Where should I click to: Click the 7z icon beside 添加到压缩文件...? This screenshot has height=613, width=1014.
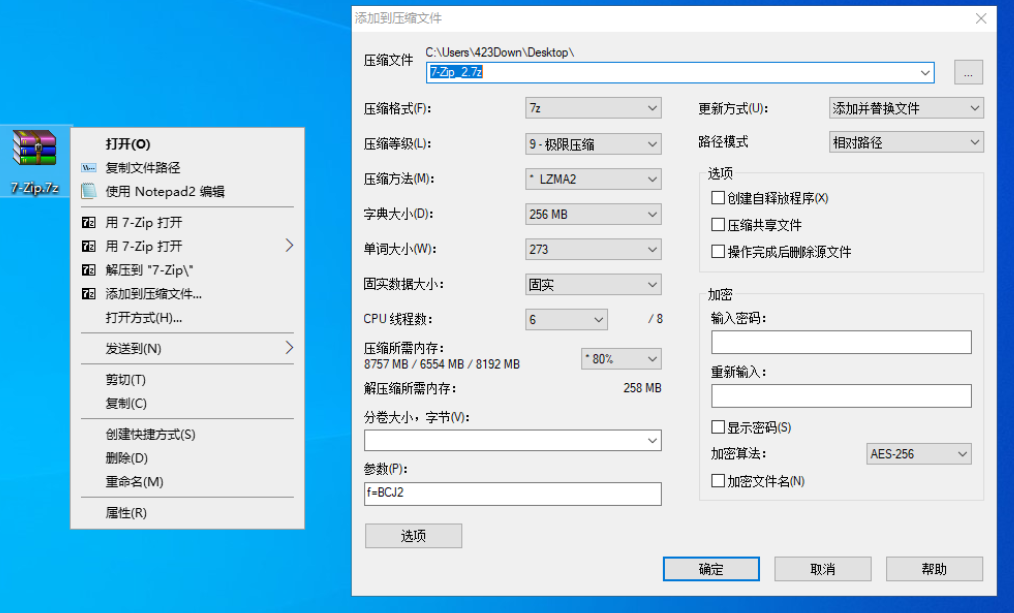click(x=89, y=294)
